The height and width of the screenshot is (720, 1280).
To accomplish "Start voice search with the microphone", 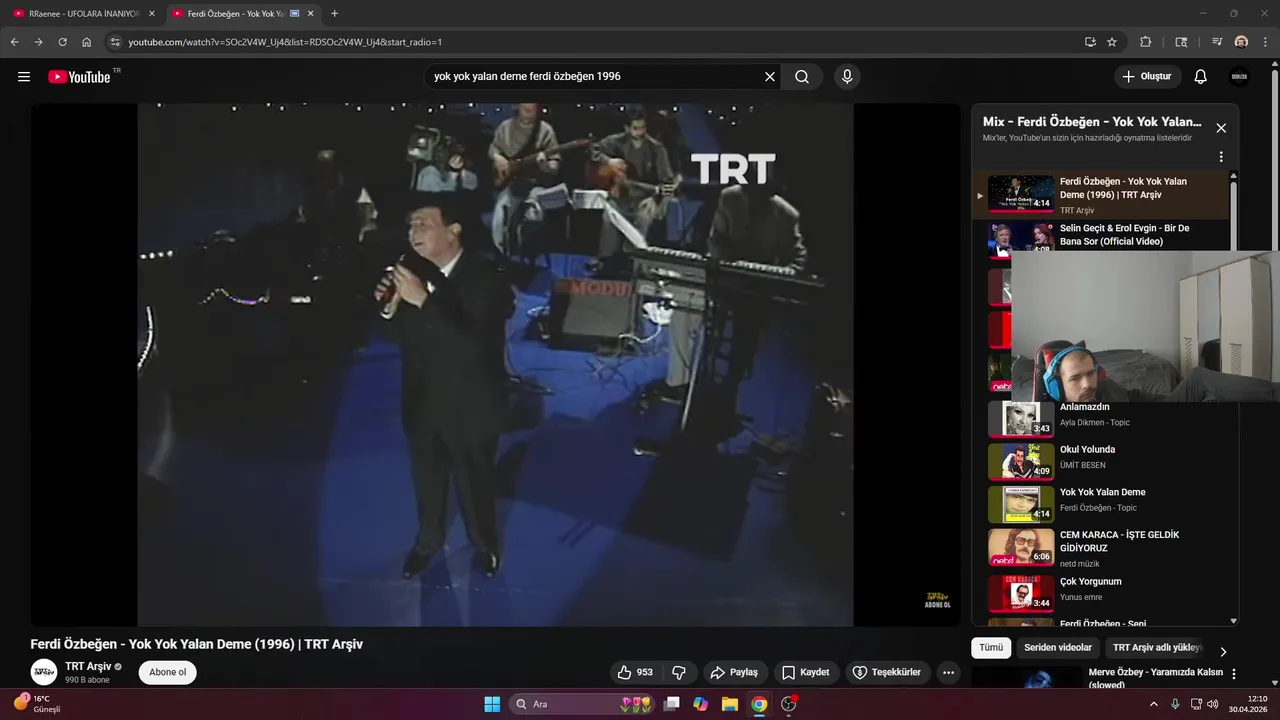I will (847, 77).
